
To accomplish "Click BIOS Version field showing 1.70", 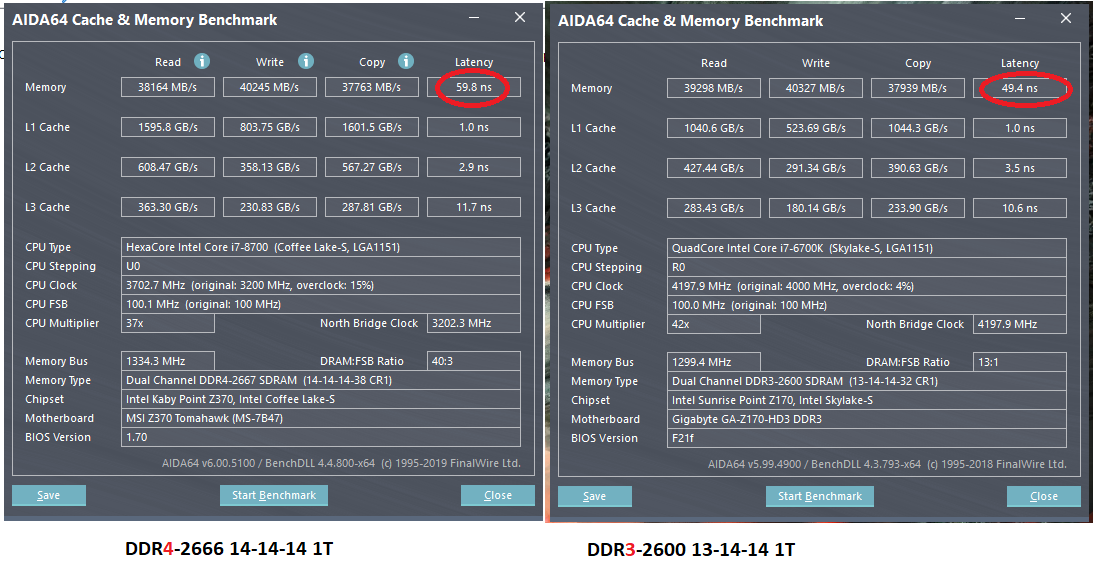I will tap(320, 437).
